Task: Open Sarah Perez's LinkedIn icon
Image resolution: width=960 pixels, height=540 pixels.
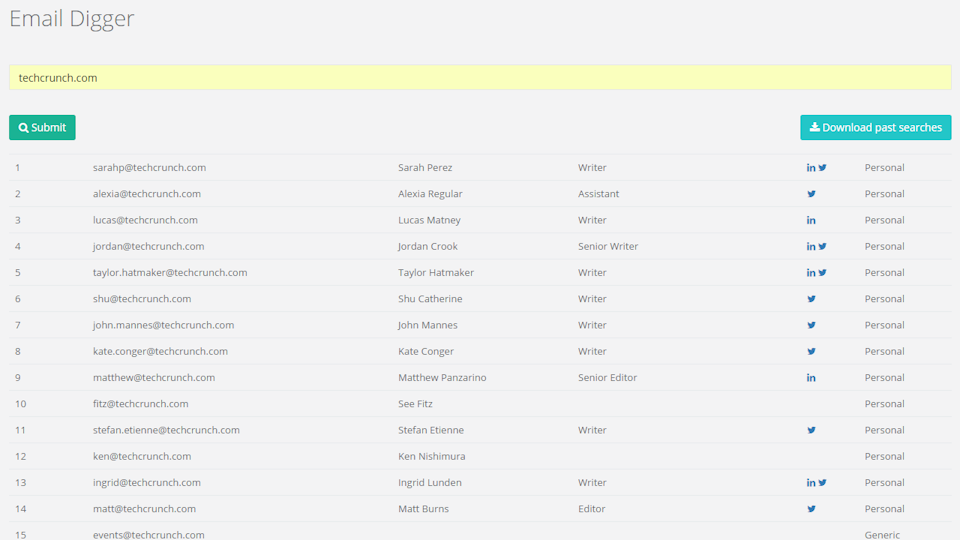Action: point(811,168)
